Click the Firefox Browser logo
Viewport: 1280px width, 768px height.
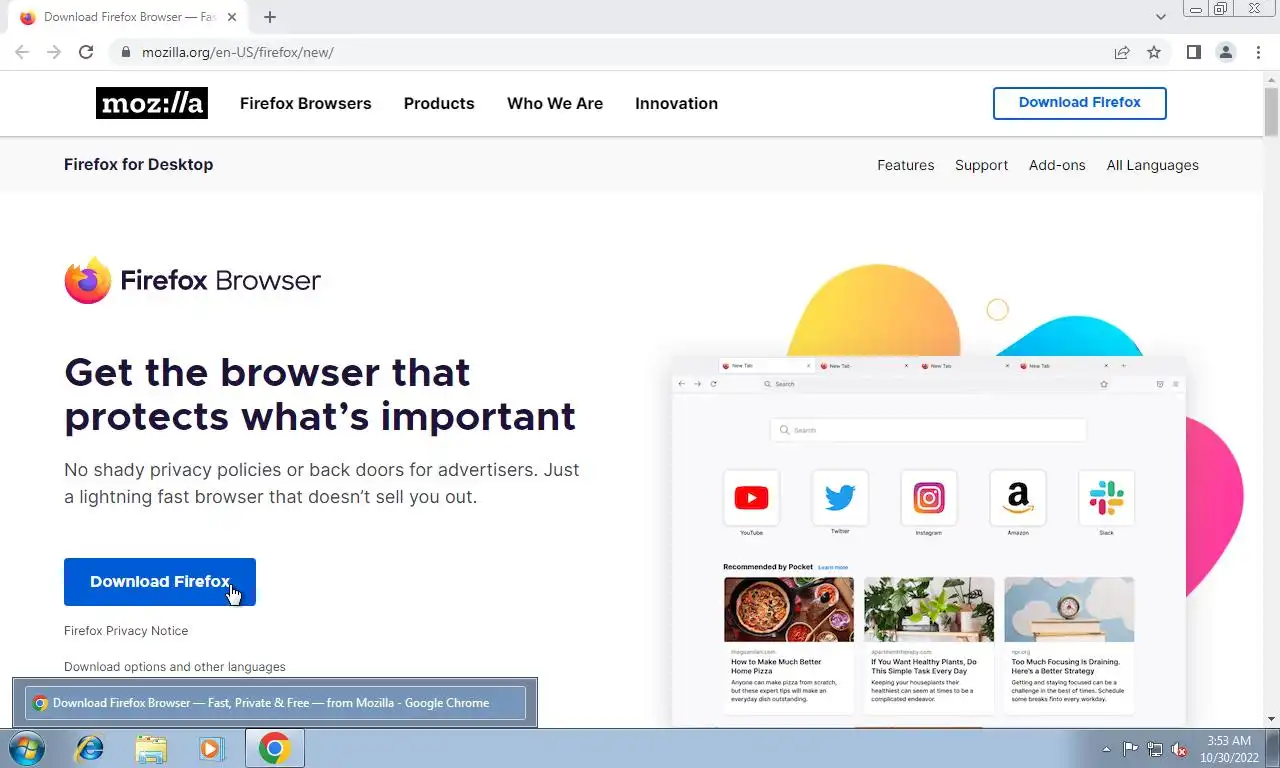(192, 280)
